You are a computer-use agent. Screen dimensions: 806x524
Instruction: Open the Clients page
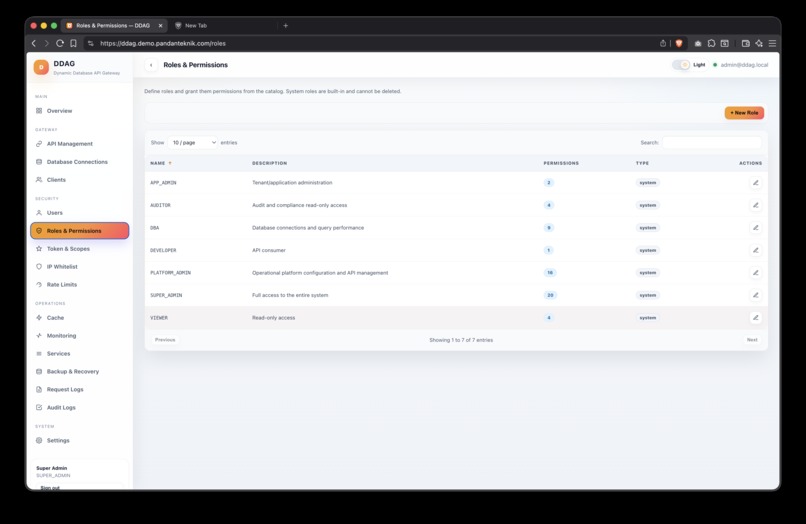point(80,180)
